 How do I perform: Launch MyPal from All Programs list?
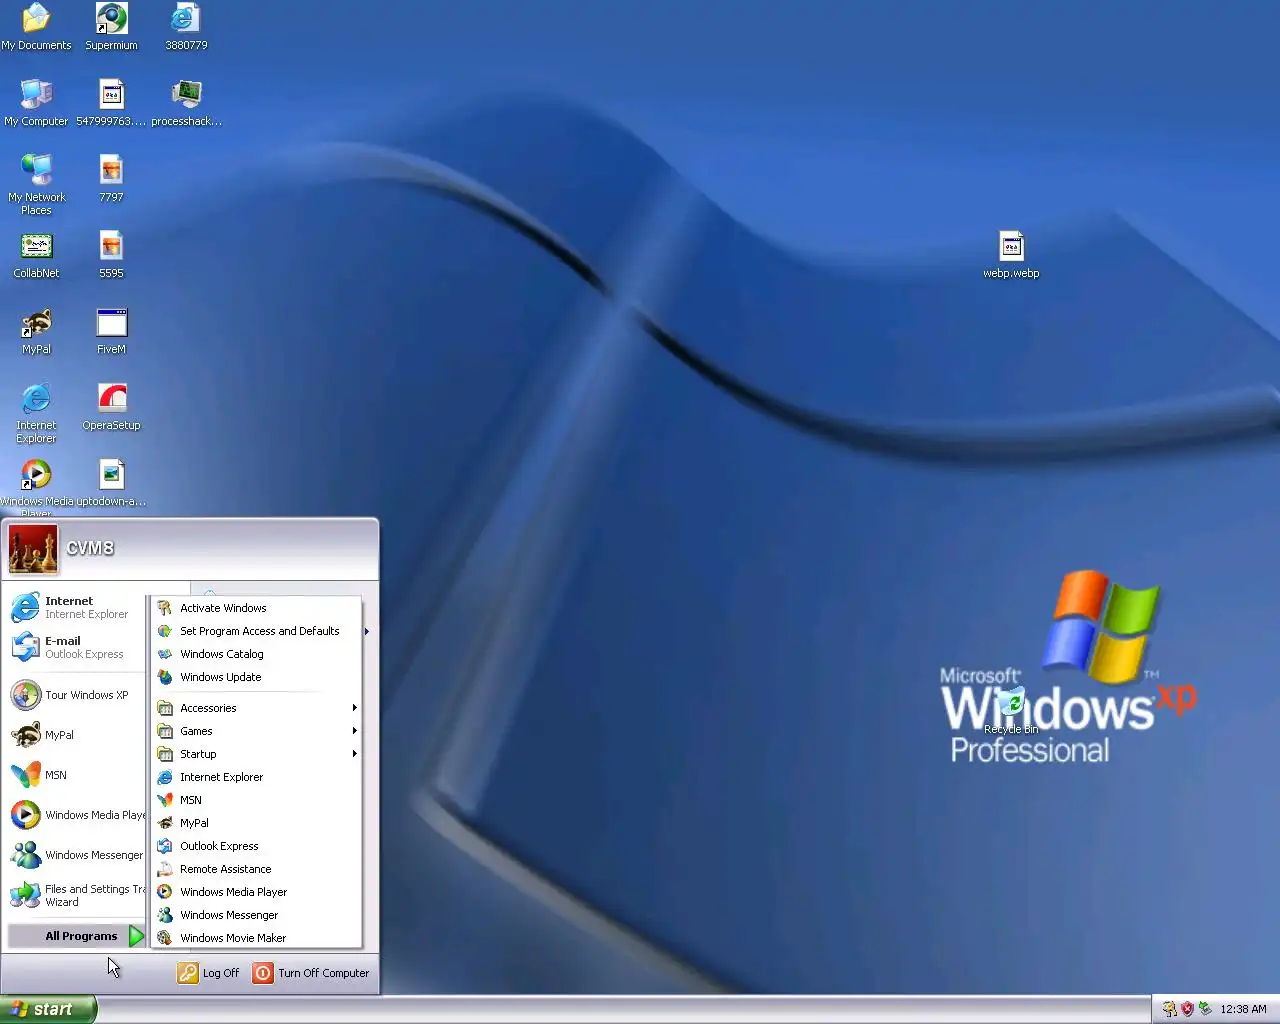click(x=256, y=823)
